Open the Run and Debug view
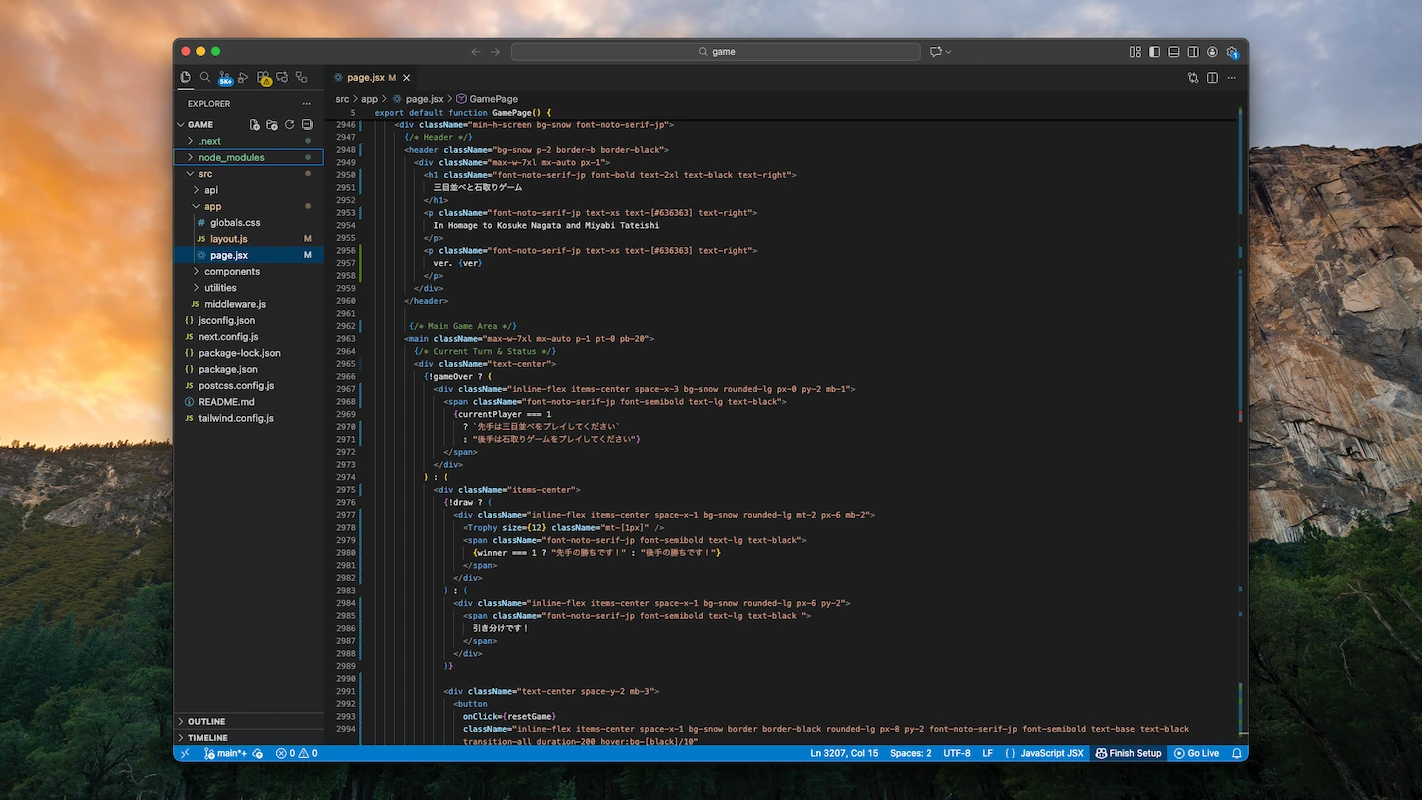1422x800 pixels. coord(243,77)
